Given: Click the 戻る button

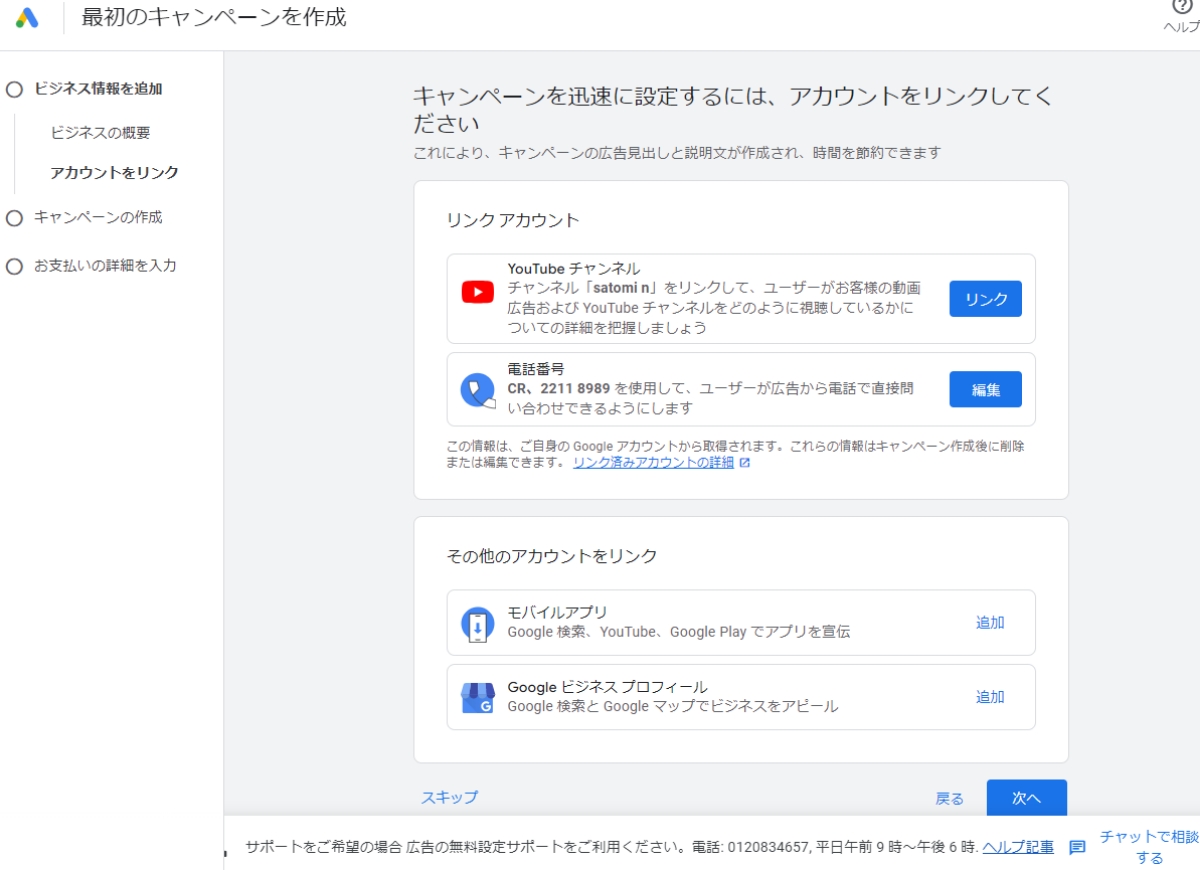Looking at the screenshot, I should pos(949,798).
